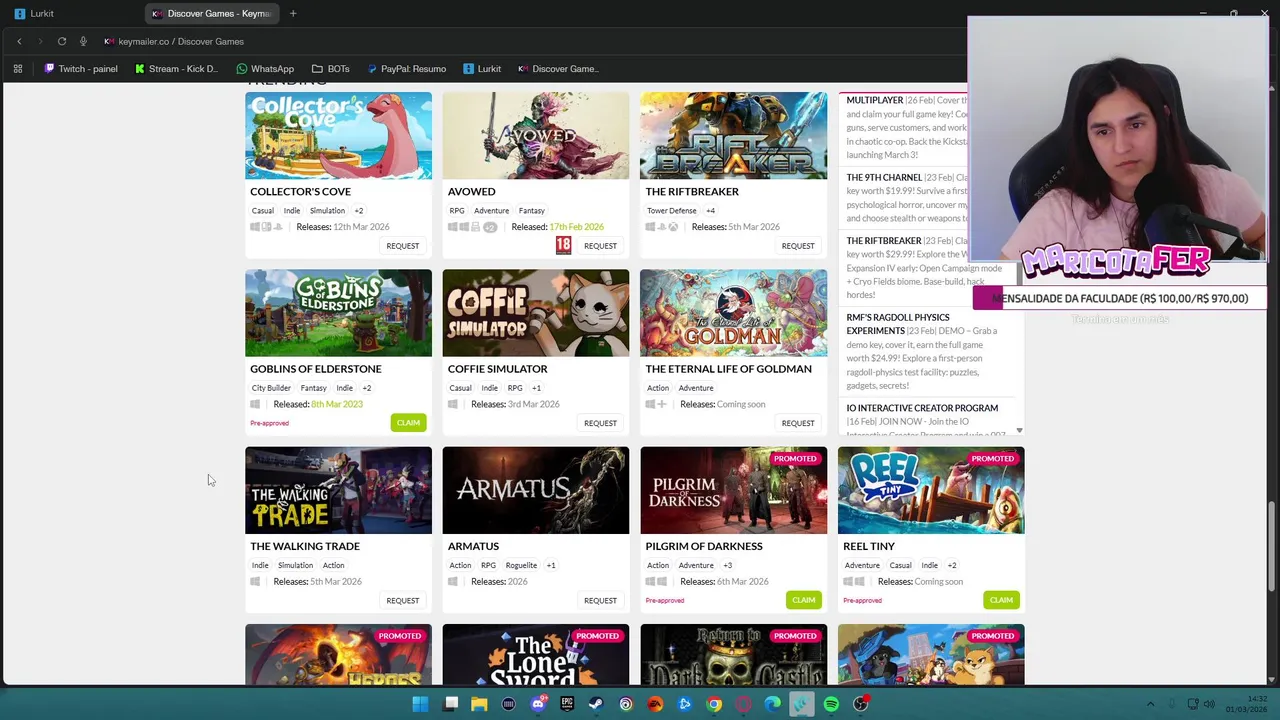Open the apps grid icon in bookmarks bar
This screenshot has width=1280, height=720.
click(x=17, y=69)
